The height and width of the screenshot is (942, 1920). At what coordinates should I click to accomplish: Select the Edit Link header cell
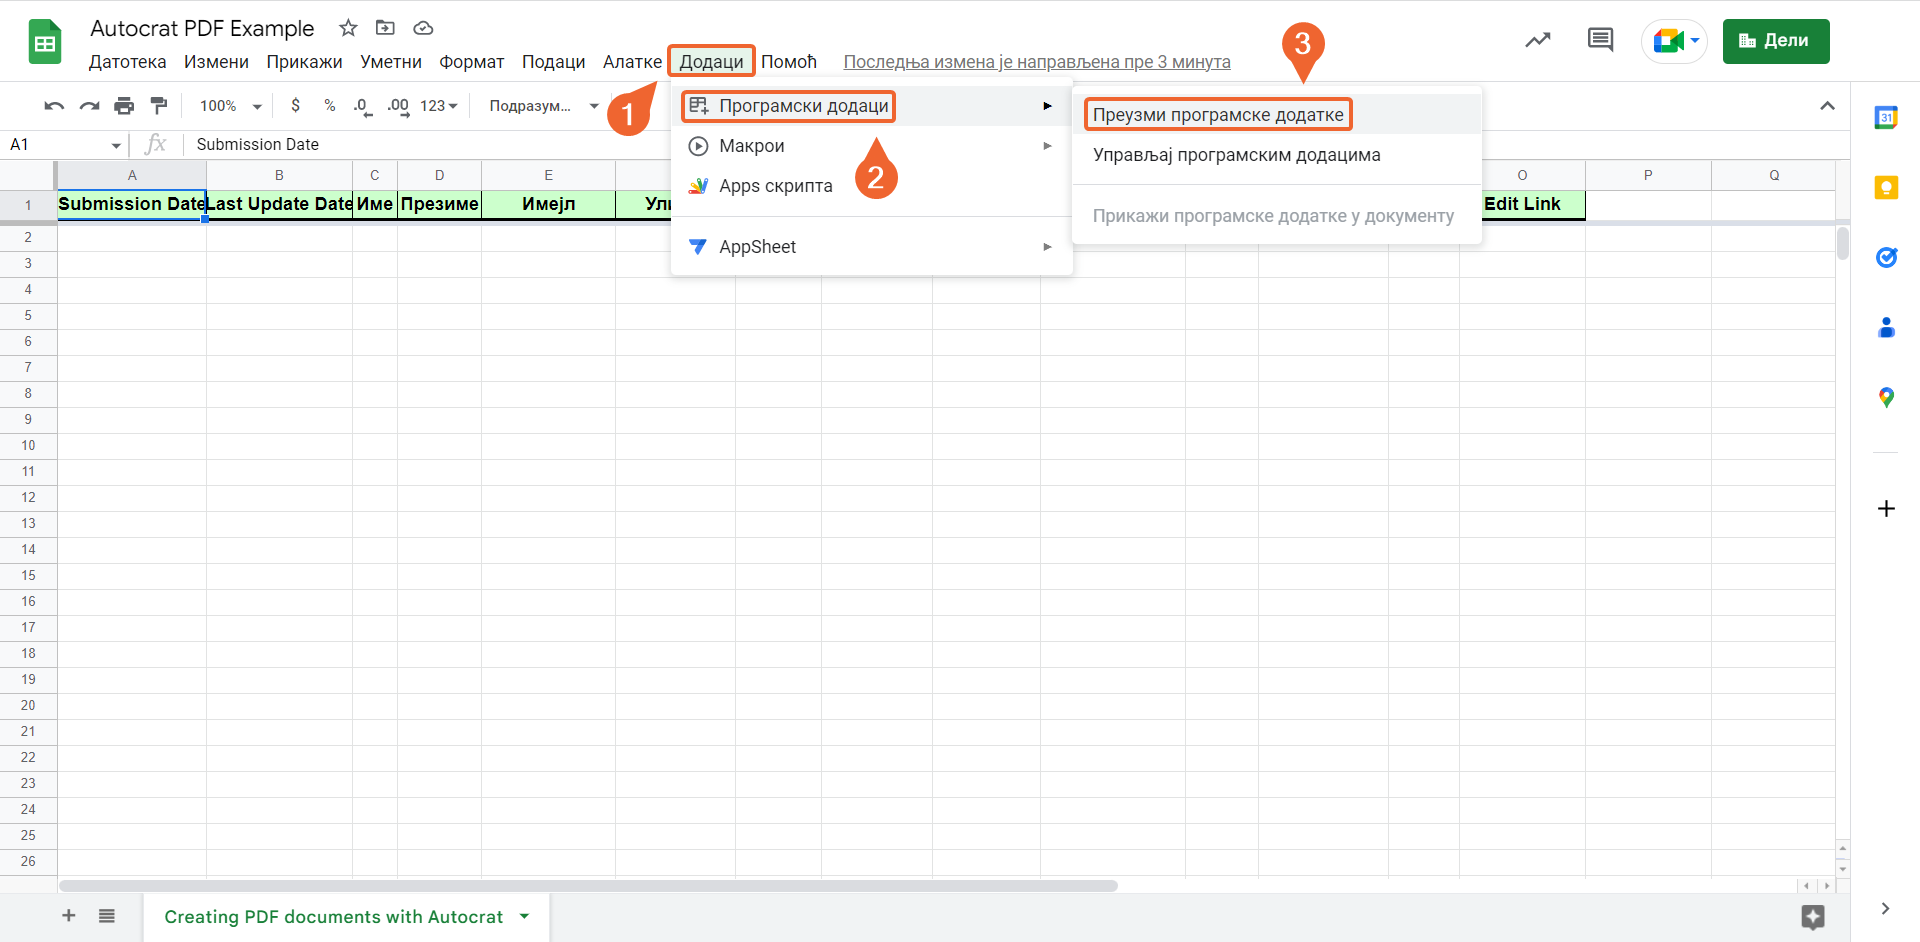(1522, 204)
